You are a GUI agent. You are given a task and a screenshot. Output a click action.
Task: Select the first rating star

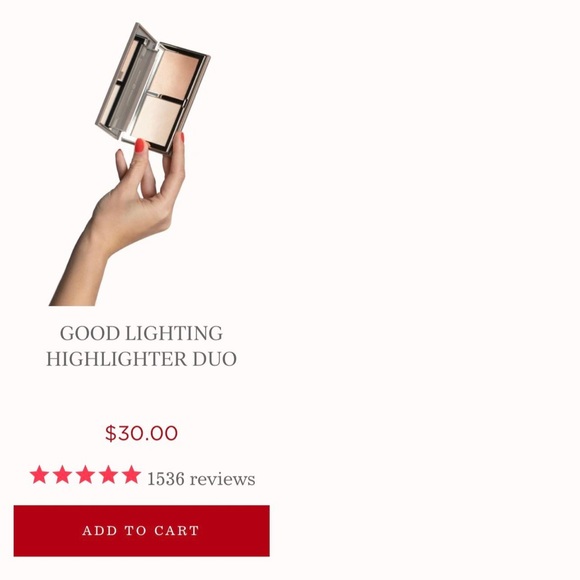point(39,475)
